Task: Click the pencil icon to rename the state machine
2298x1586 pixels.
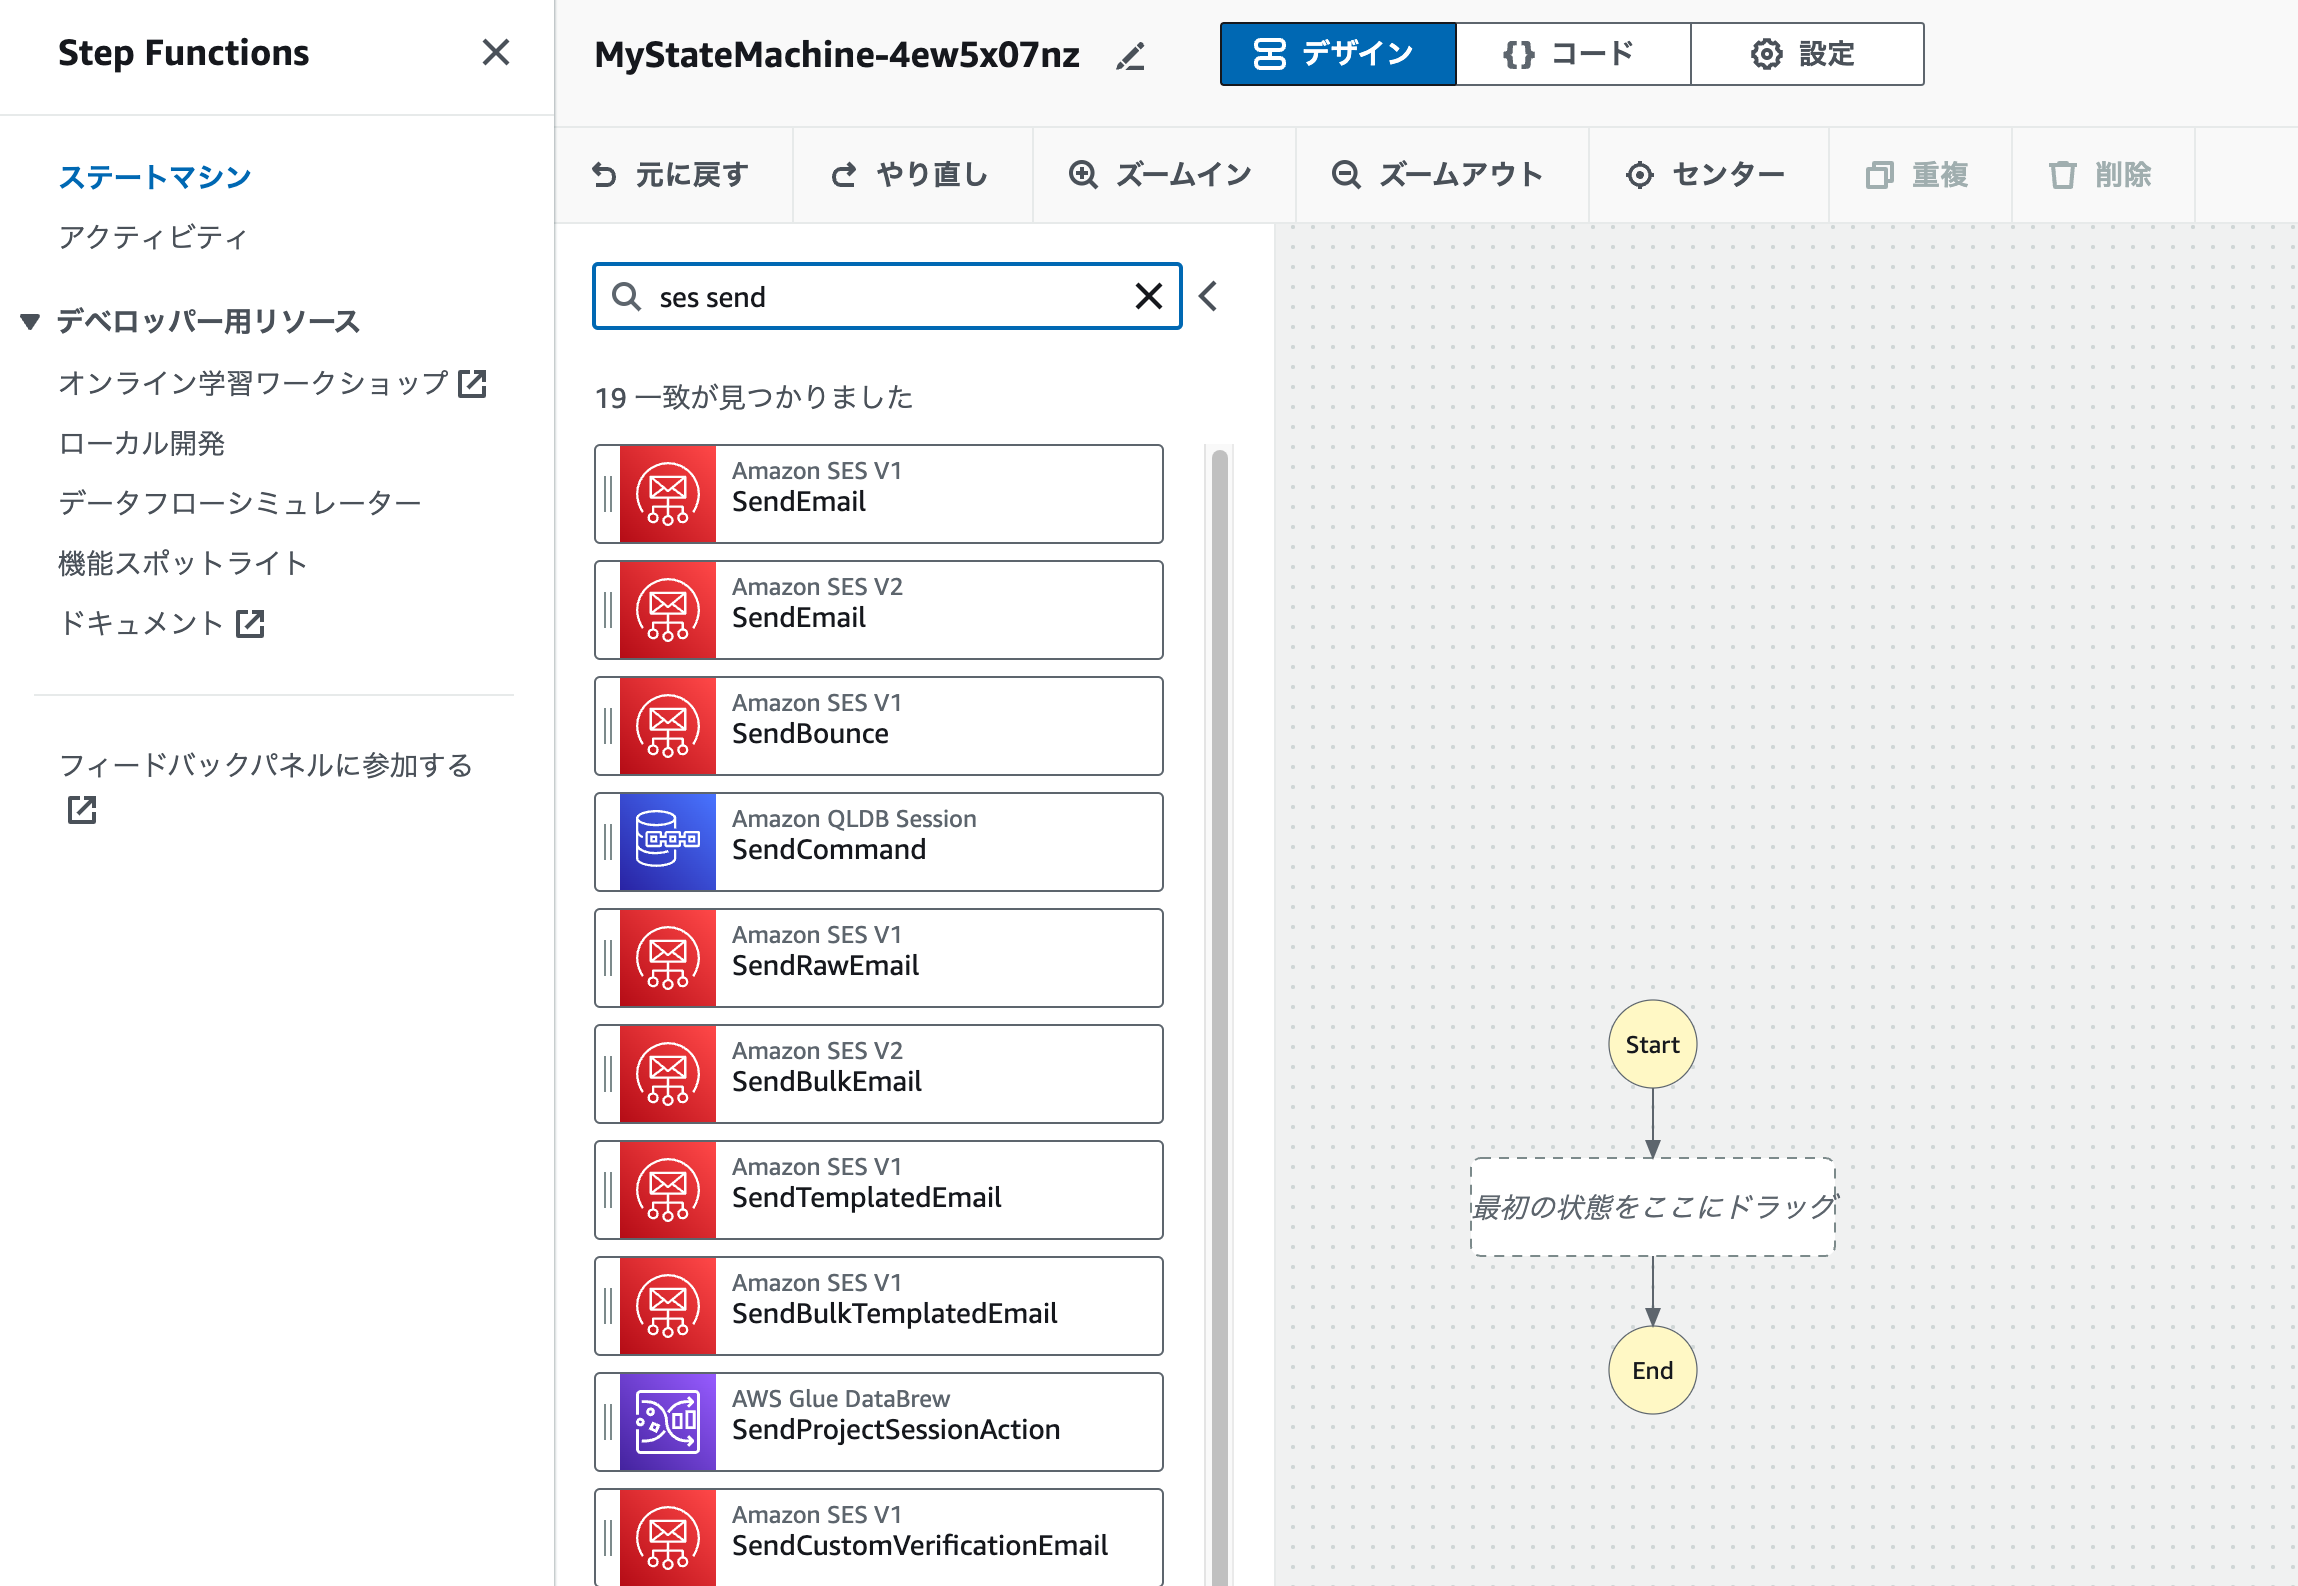Action: (x=1130, y=57)
